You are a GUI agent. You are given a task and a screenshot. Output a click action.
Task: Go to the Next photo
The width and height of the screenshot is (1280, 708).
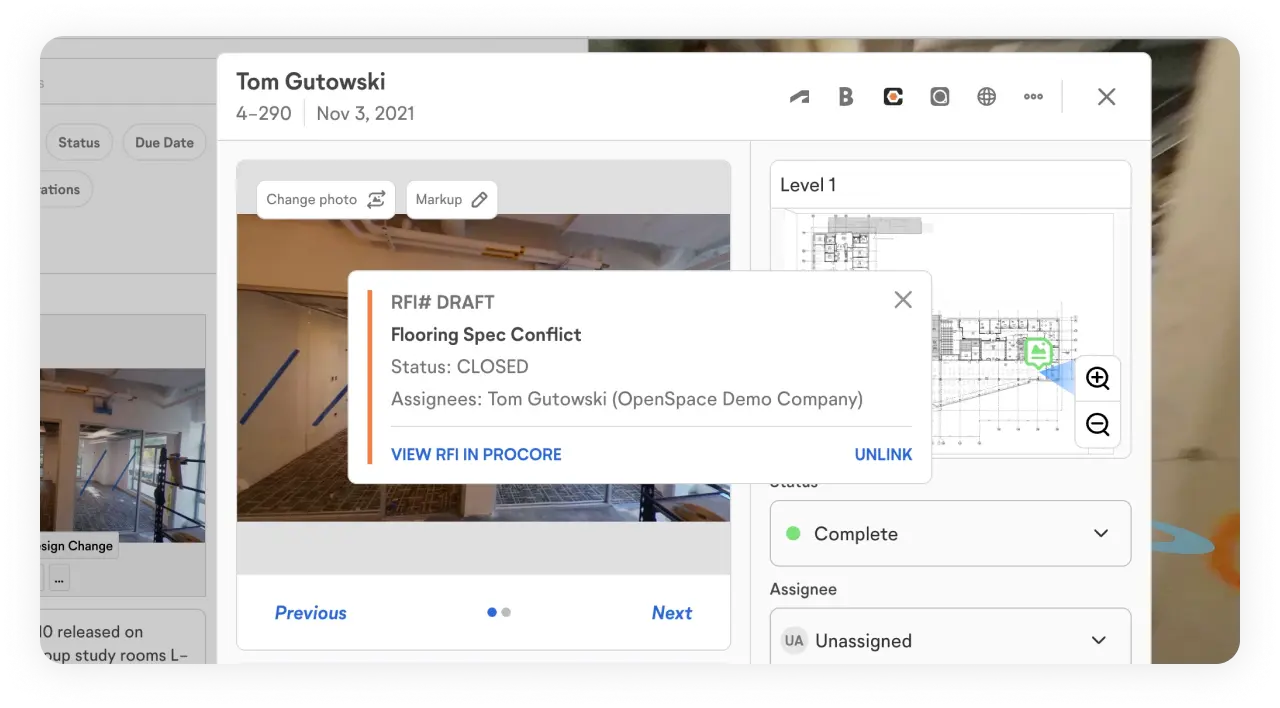pyautogui.click(x=671, y=613)
